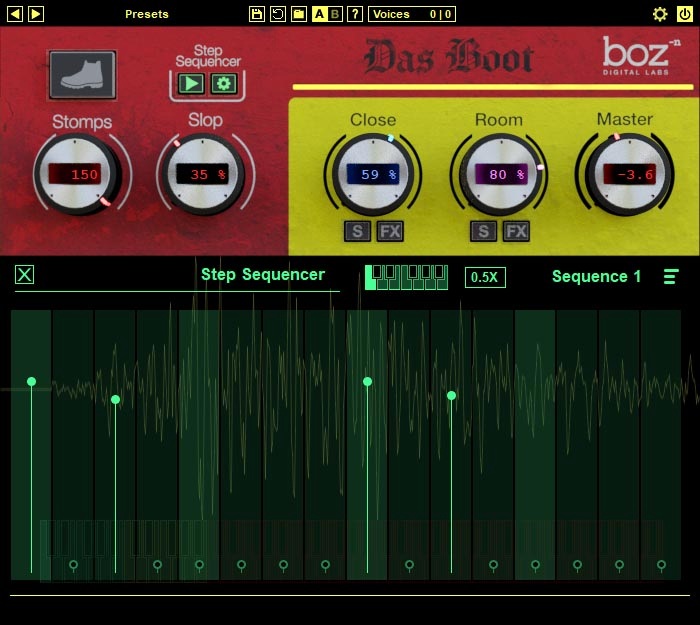
Task: Click the revert/undo preset icon
Action: click(278, 14)
